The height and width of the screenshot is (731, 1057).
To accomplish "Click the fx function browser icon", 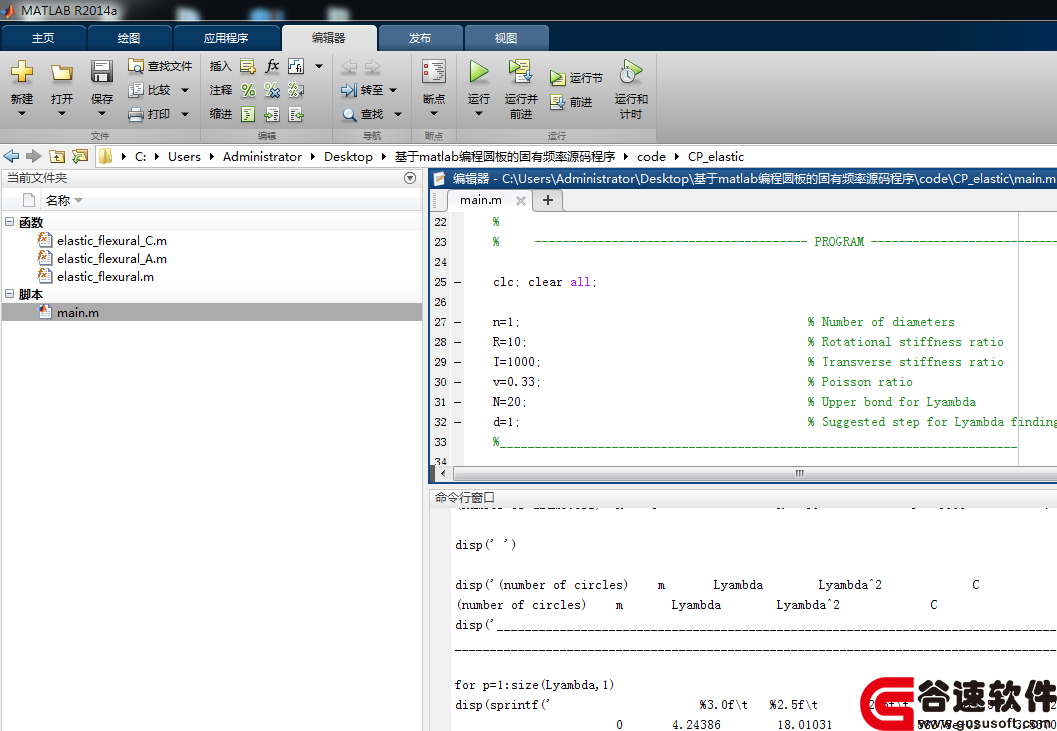I will [272, 66].
